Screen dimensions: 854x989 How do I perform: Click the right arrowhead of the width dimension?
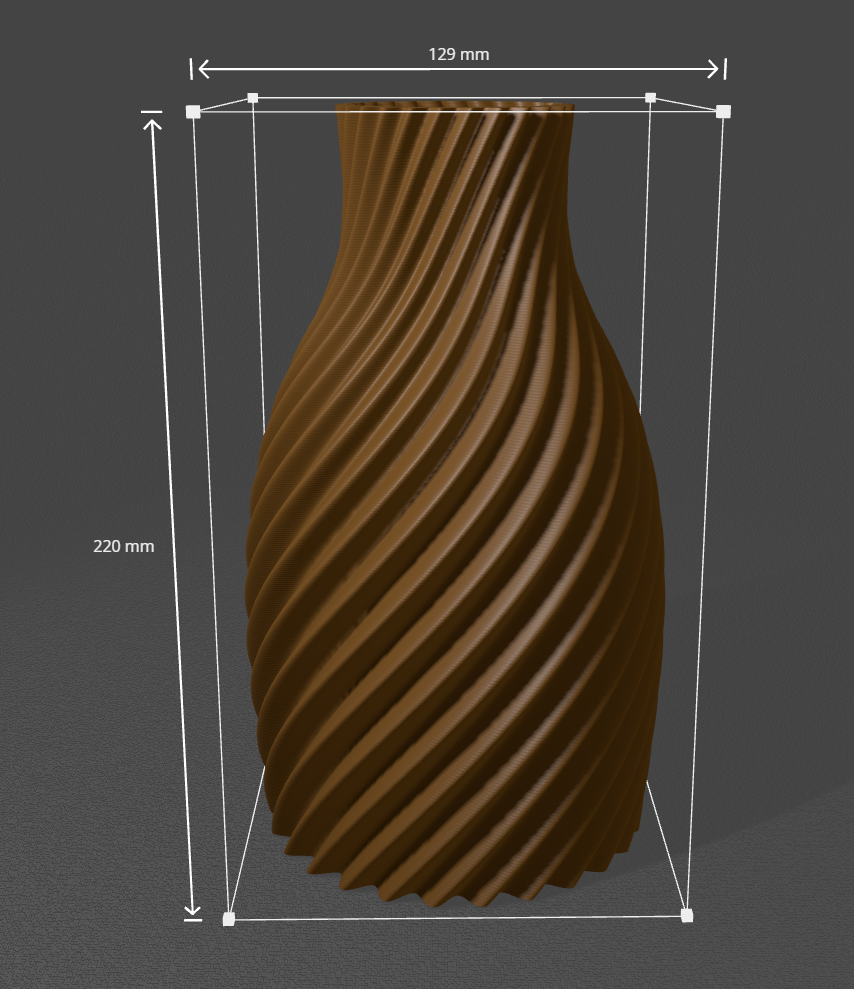tap(713, 68)
